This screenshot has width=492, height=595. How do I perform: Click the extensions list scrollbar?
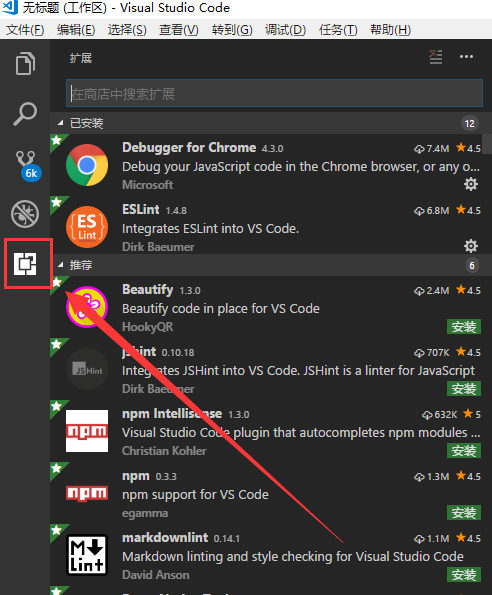click(x=487, y=144)
